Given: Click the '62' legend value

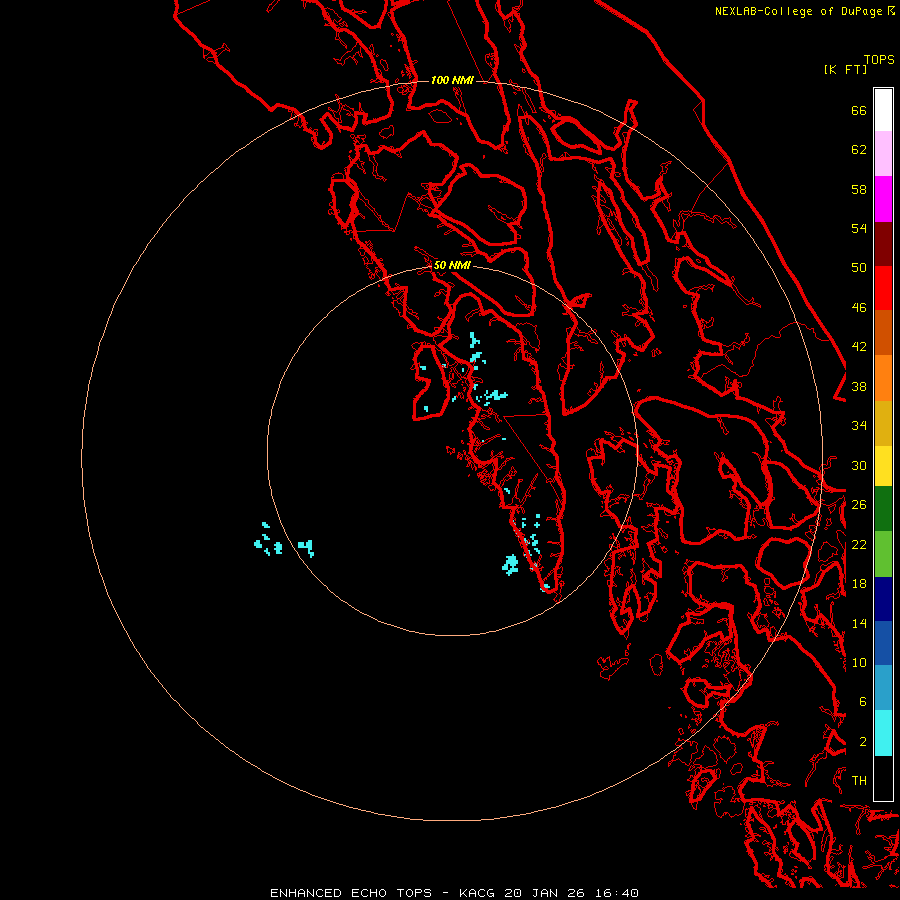Looking at the screenshot, I should 859,150.
